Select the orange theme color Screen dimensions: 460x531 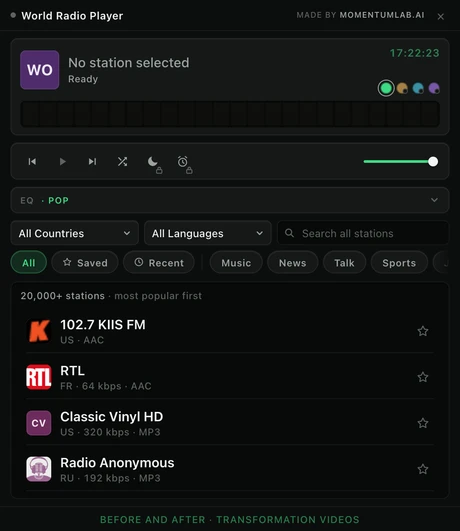click(x=402, y=88)
